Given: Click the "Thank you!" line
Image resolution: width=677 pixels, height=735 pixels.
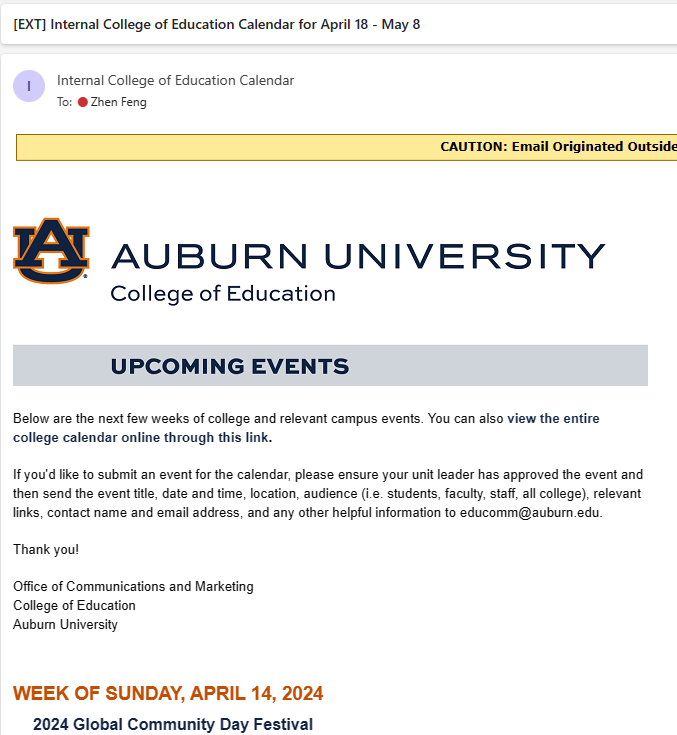Looking at the screenshot, I should 46,549.
